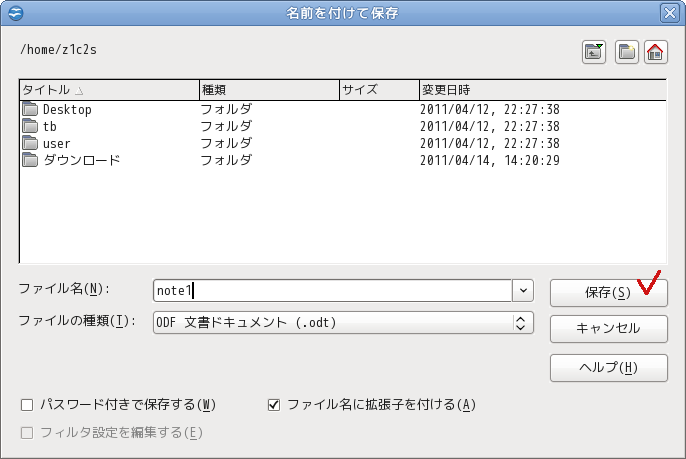This screenshot has height=459, width=686.
Task: Open the ファイル名 history dropdown arrow
Action: 523,291
